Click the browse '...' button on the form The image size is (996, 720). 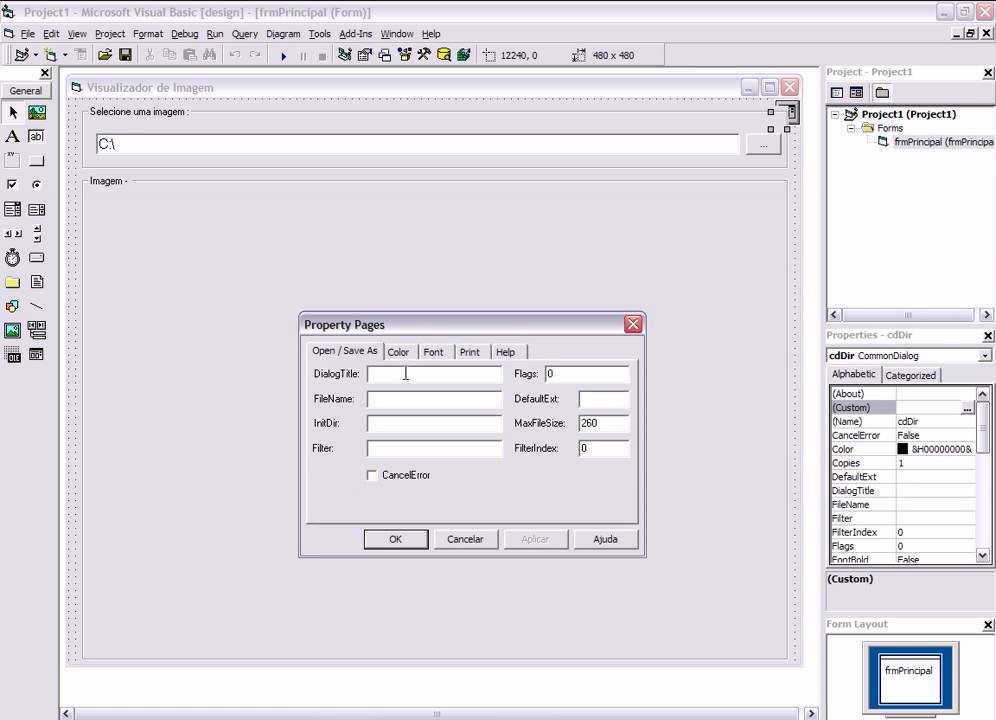tap(764, 145)
